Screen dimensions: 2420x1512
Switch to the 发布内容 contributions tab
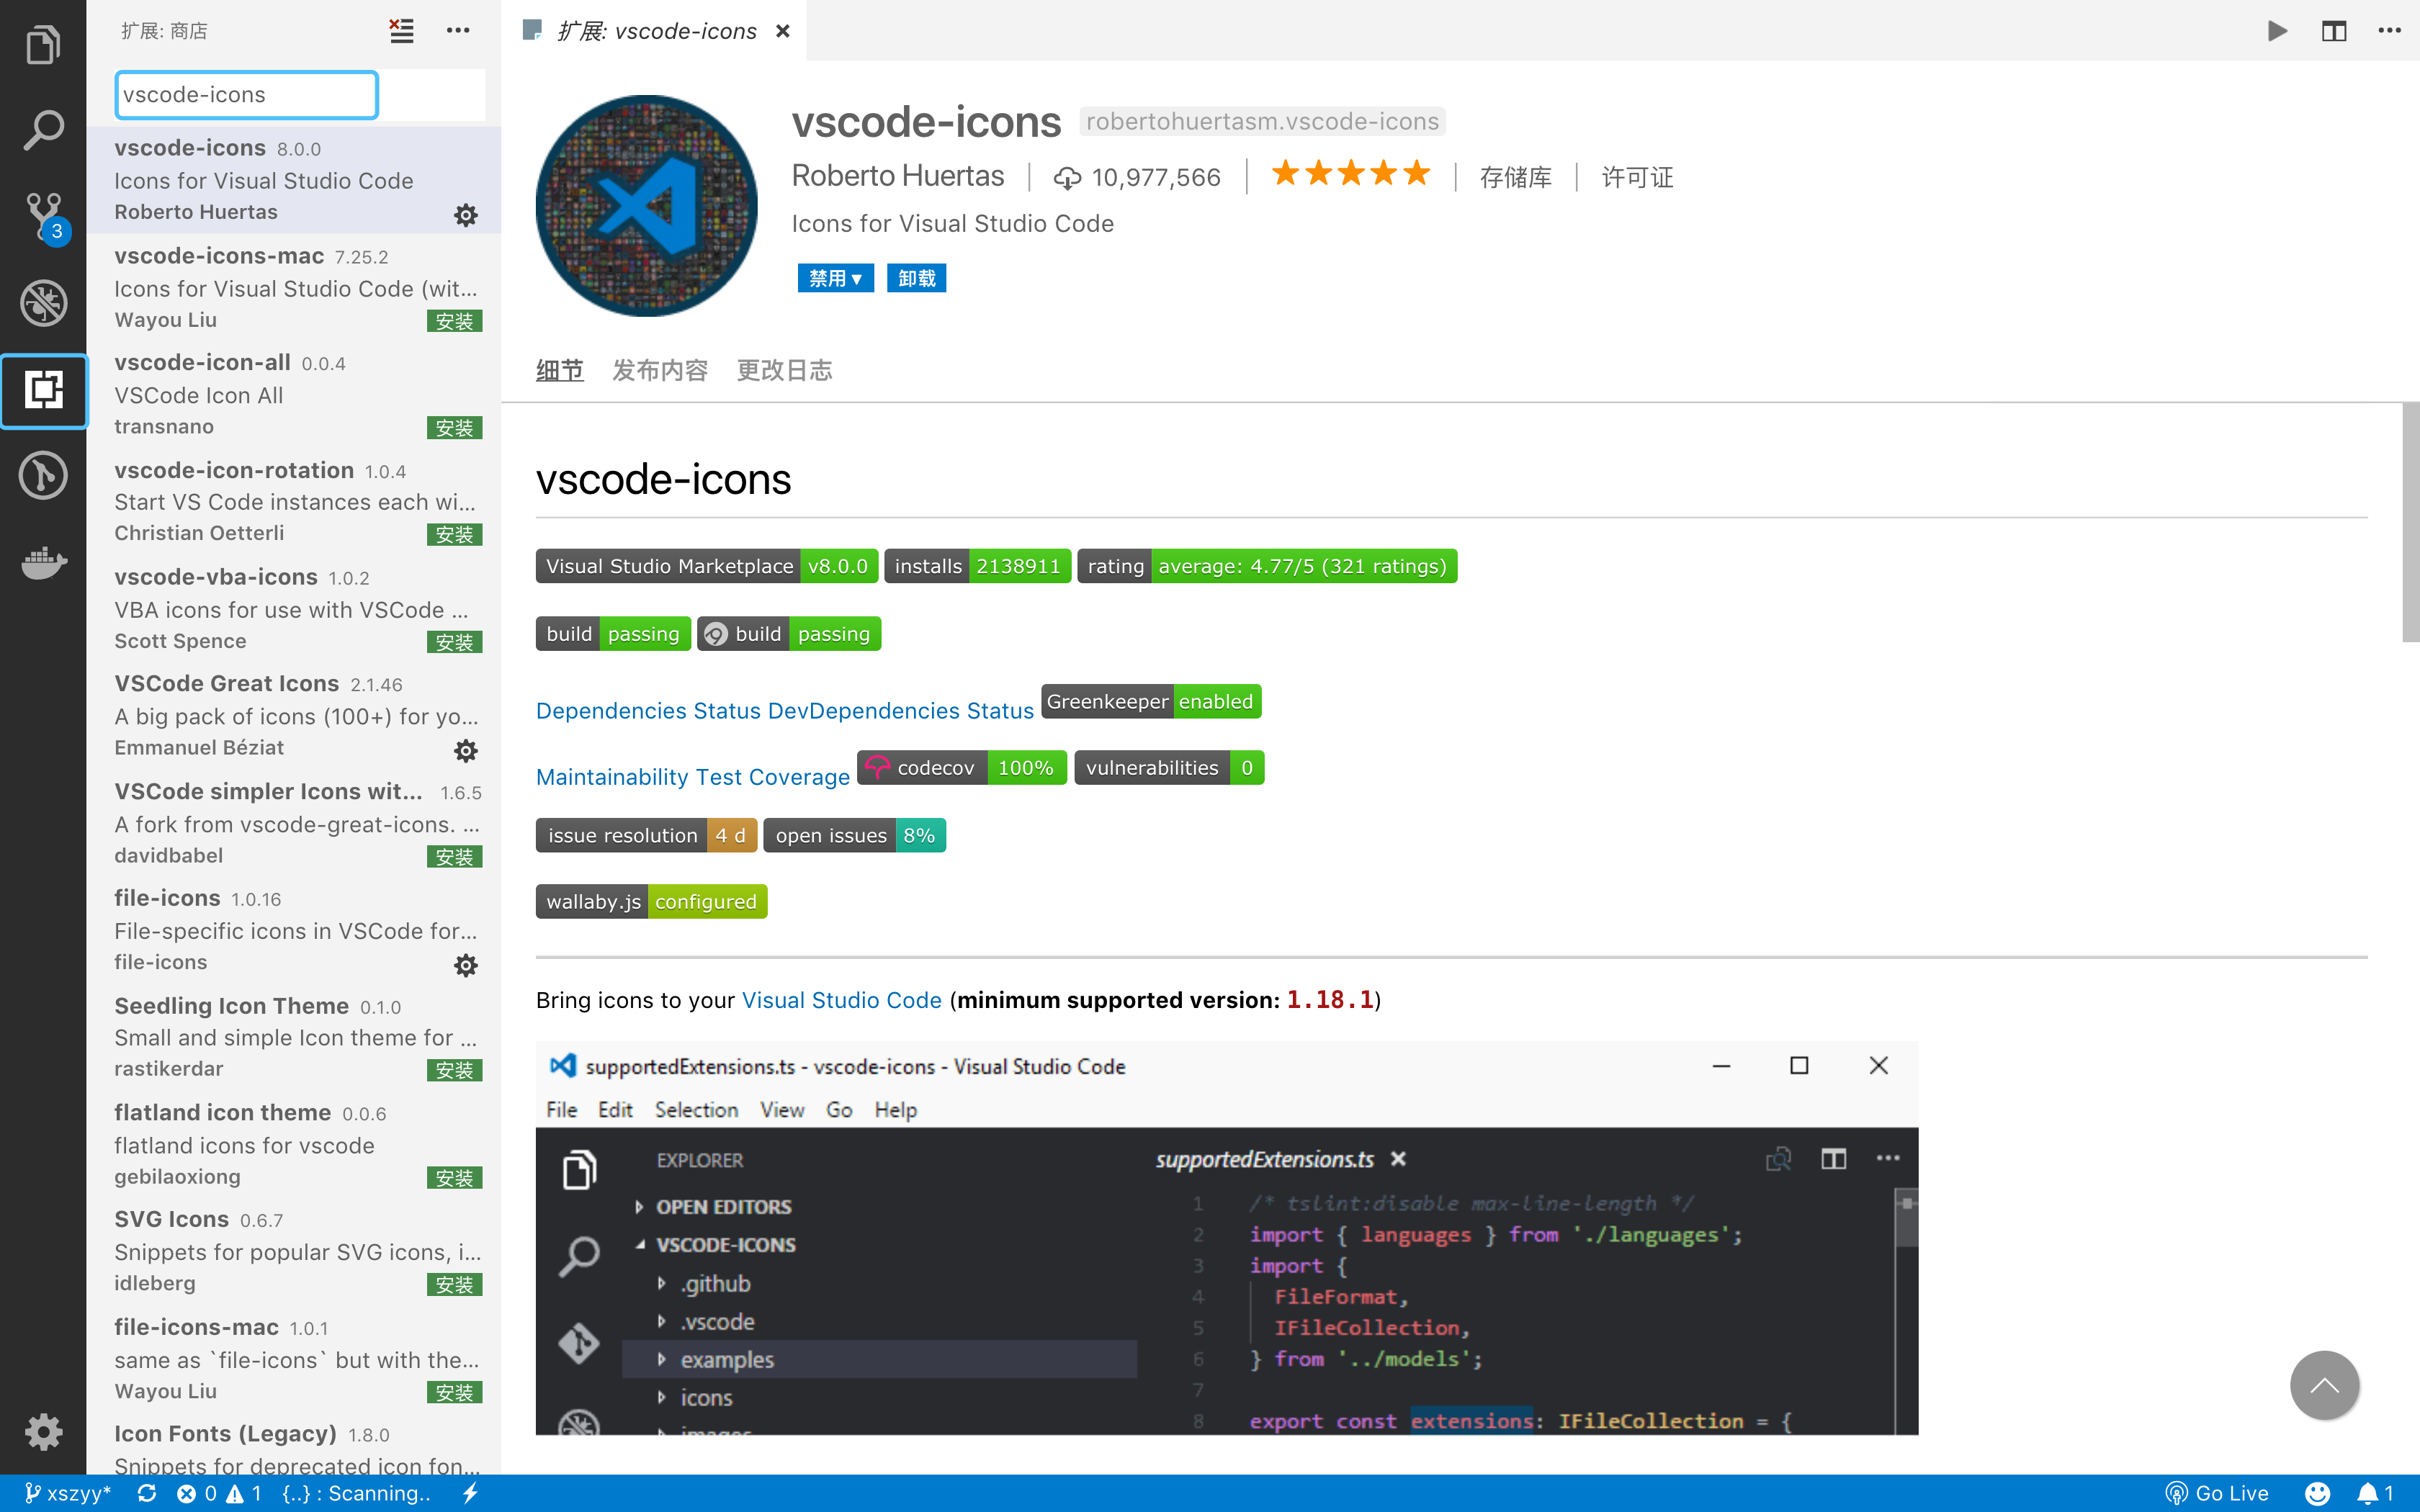[x=660, y=370]
